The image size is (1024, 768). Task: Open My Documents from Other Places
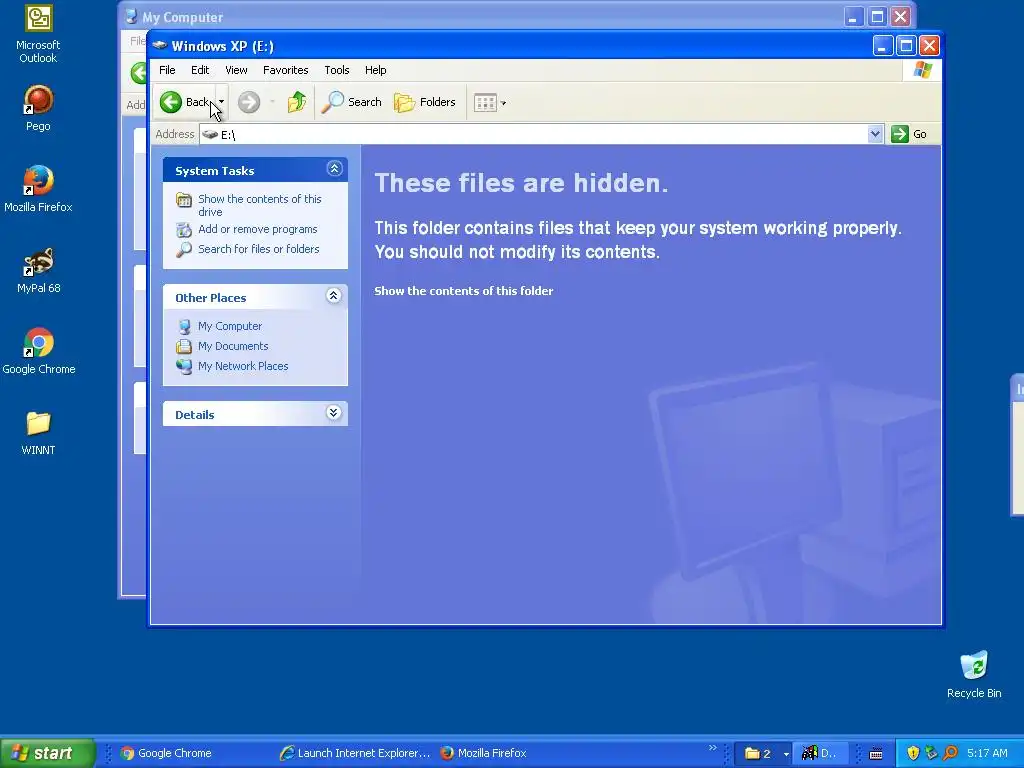coord(233,346)
